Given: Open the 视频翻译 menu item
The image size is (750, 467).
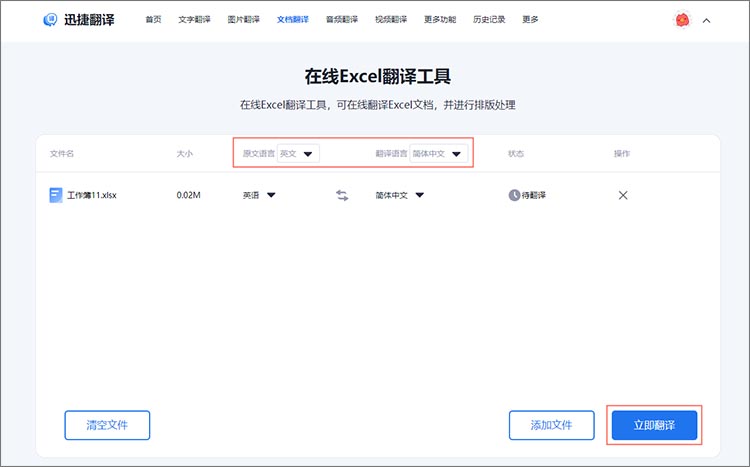Looking at the screenshot, I should coord(391,20).
